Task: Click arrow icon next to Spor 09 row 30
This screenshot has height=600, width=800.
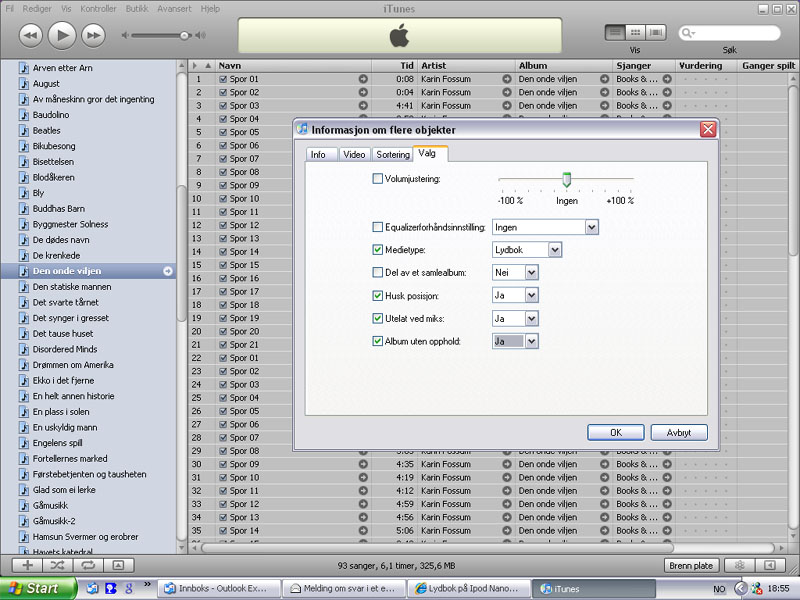Action: [363, 464]
